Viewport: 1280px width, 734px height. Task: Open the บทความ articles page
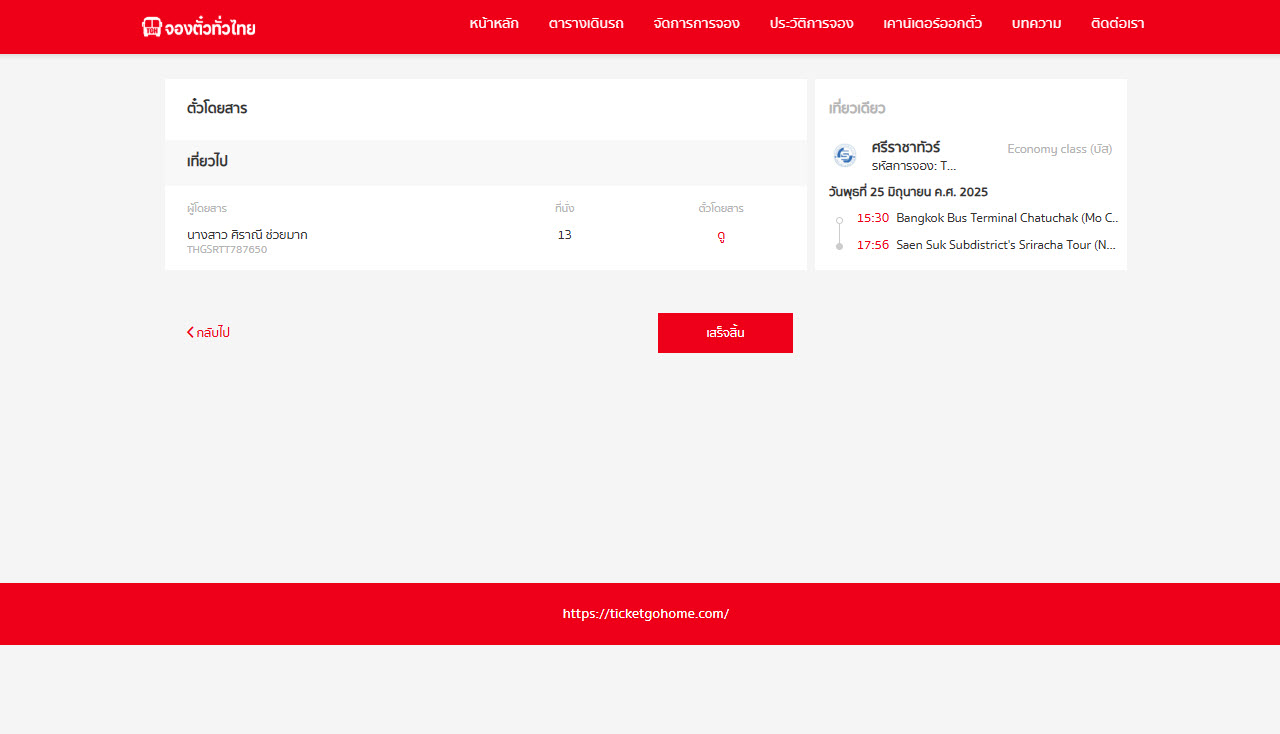(1036, 24)
